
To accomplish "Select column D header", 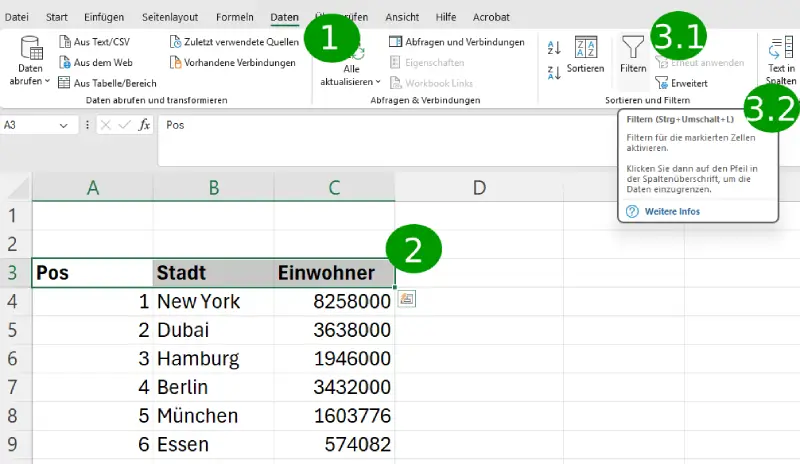I will (x=479, y=187).
